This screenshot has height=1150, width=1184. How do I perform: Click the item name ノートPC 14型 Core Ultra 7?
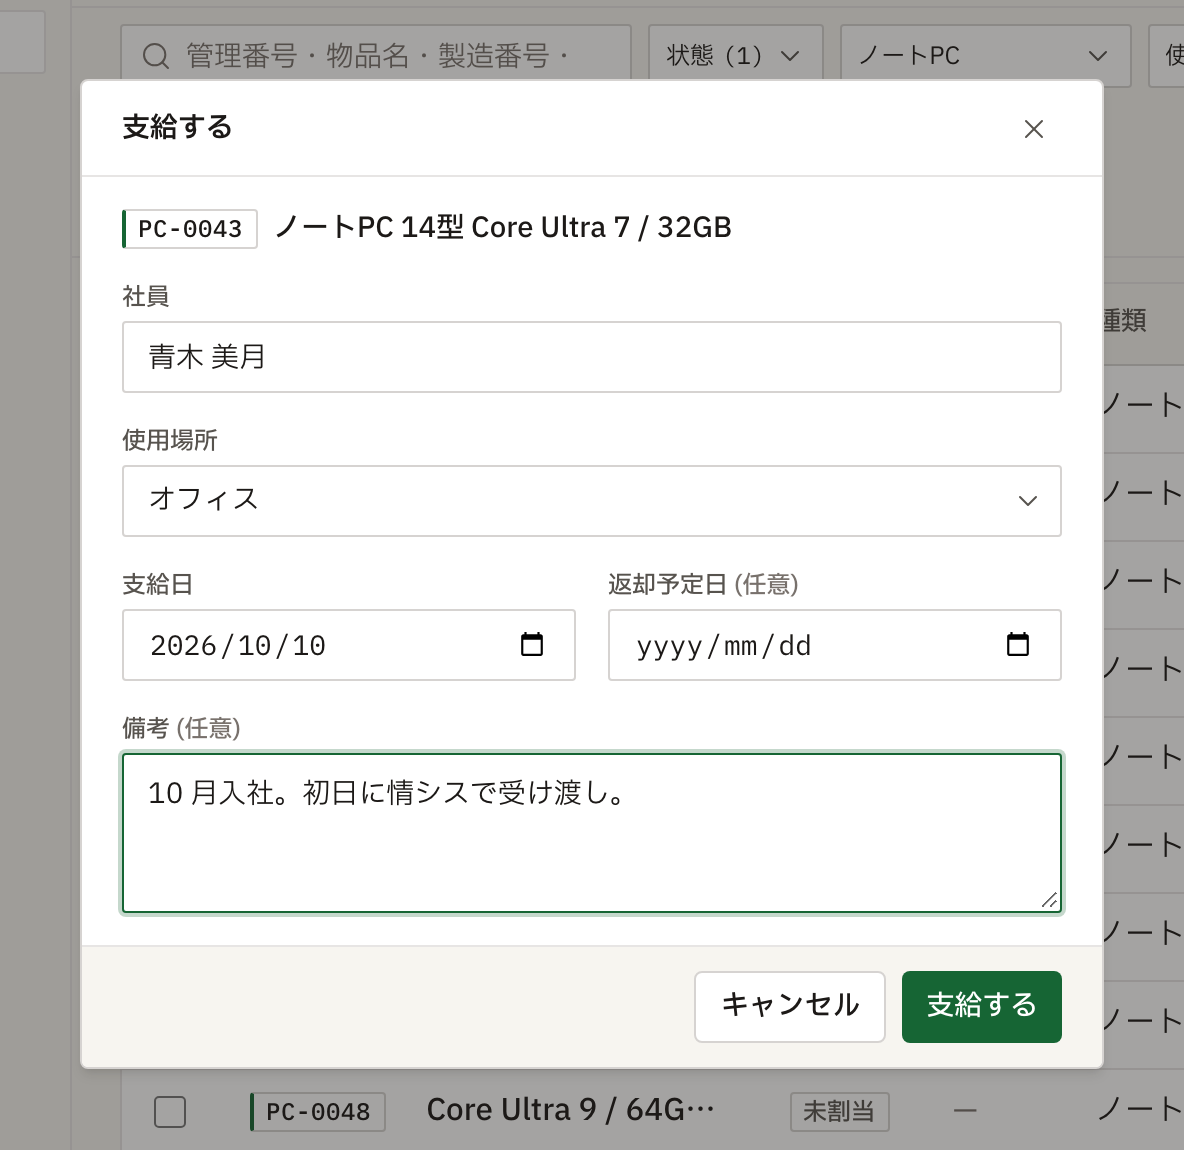pyautogui.click(x=503, y=227)
